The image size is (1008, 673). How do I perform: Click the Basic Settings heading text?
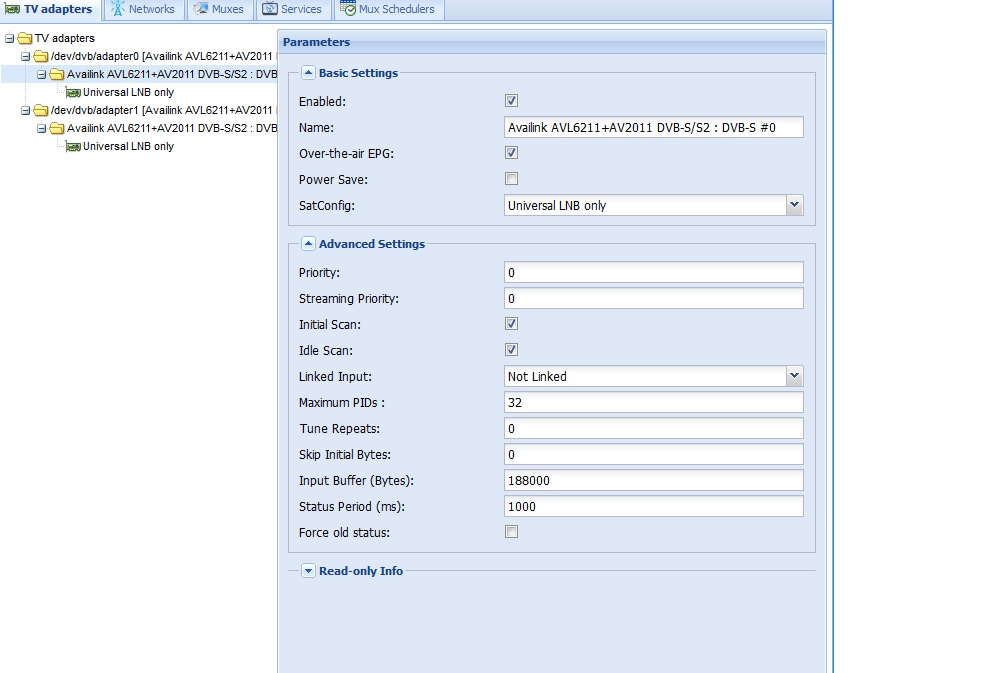tap(358, 73)
